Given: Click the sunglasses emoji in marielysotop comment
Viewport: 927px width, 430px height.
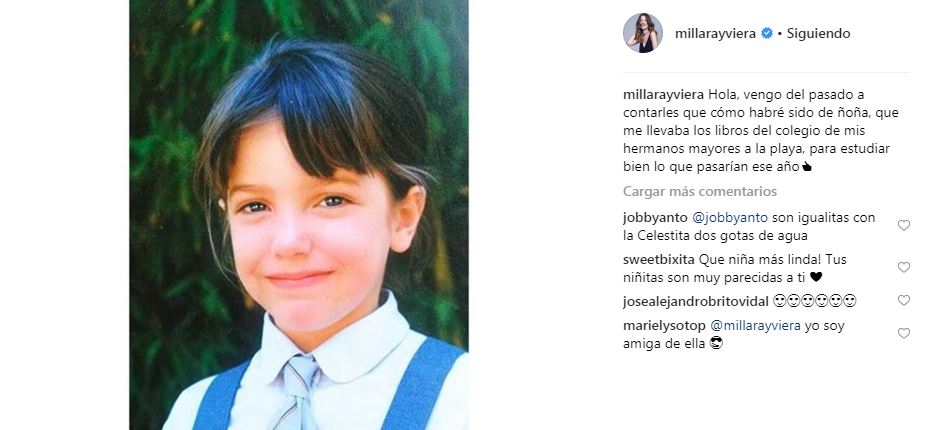Looking at the screenshot, I should tap(717, 343).
